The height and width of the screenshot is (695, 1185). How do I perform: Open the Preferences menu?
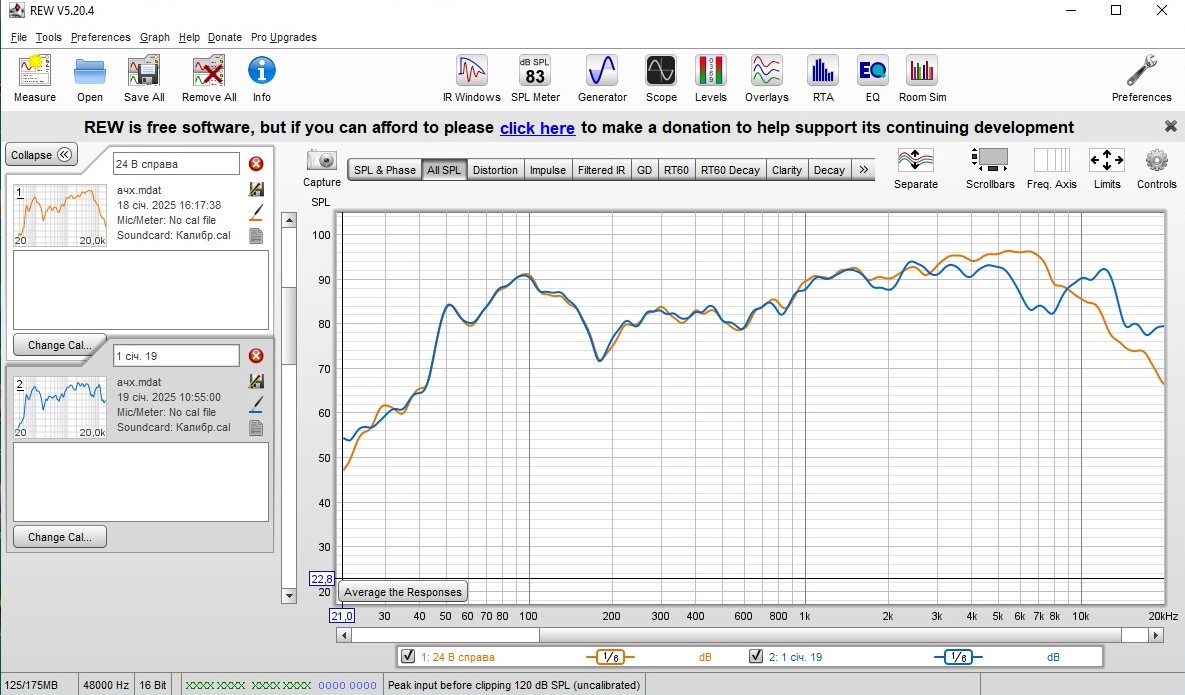101,37
